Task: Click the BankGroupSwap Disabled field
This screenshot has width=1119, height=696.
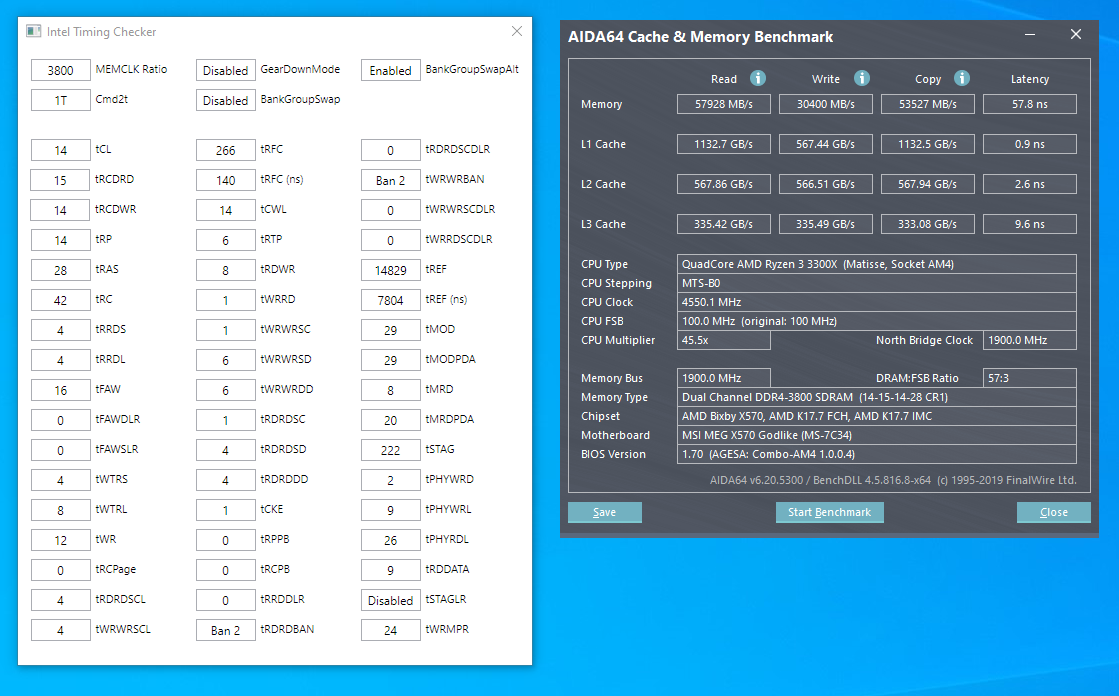Action: click(226, 100)
